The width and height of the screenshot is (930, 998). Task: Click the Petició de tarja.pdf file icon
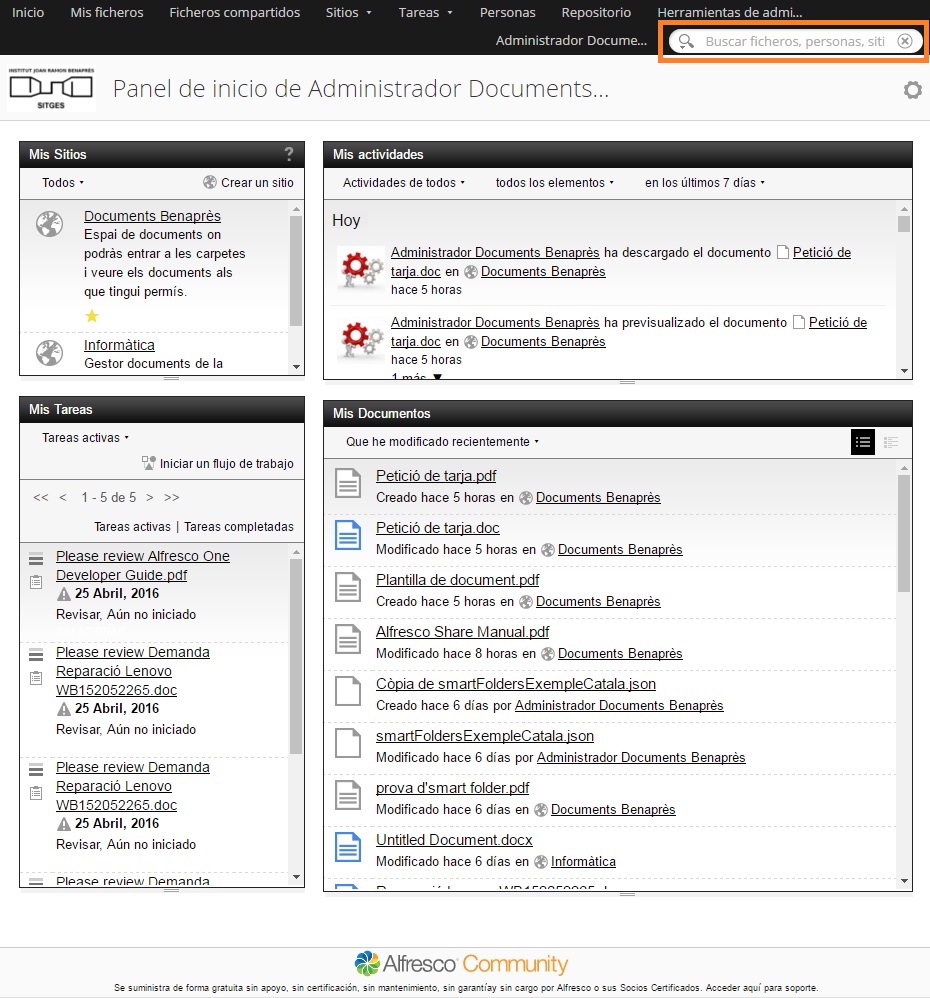point(348,483)
